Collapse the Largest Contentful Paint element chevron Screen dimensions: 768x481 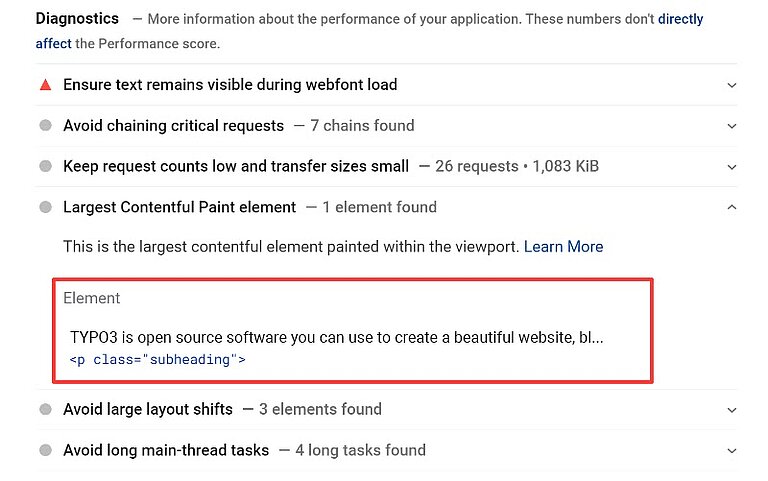click(732, 208)
